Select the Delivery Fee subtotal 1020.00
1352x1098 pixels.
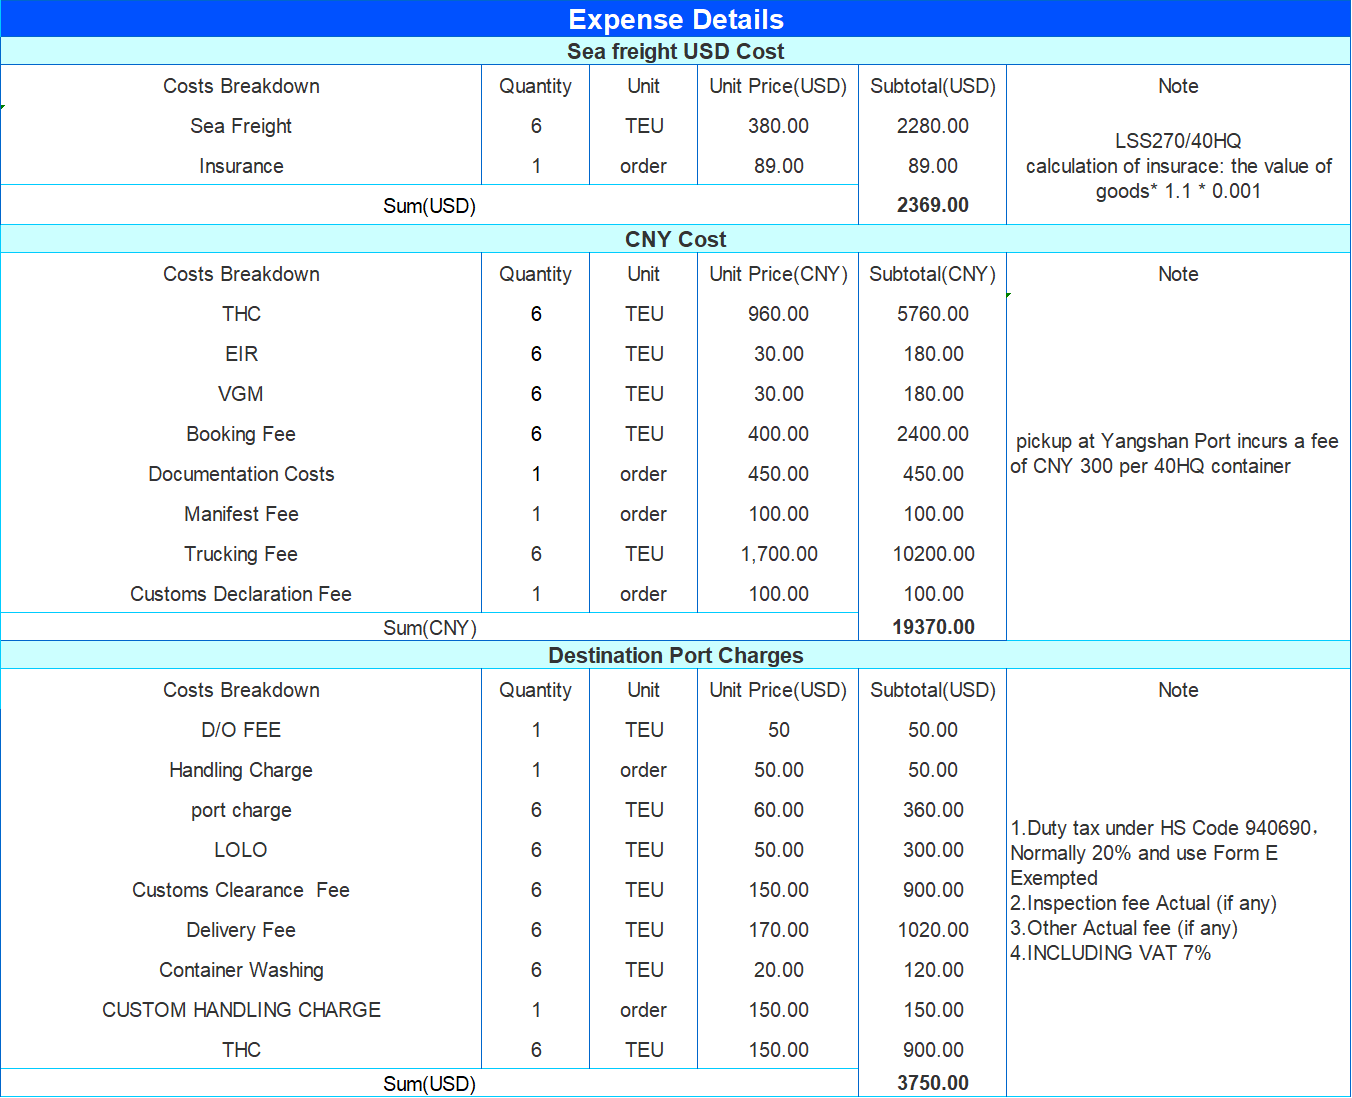click(x=932, y=930)
